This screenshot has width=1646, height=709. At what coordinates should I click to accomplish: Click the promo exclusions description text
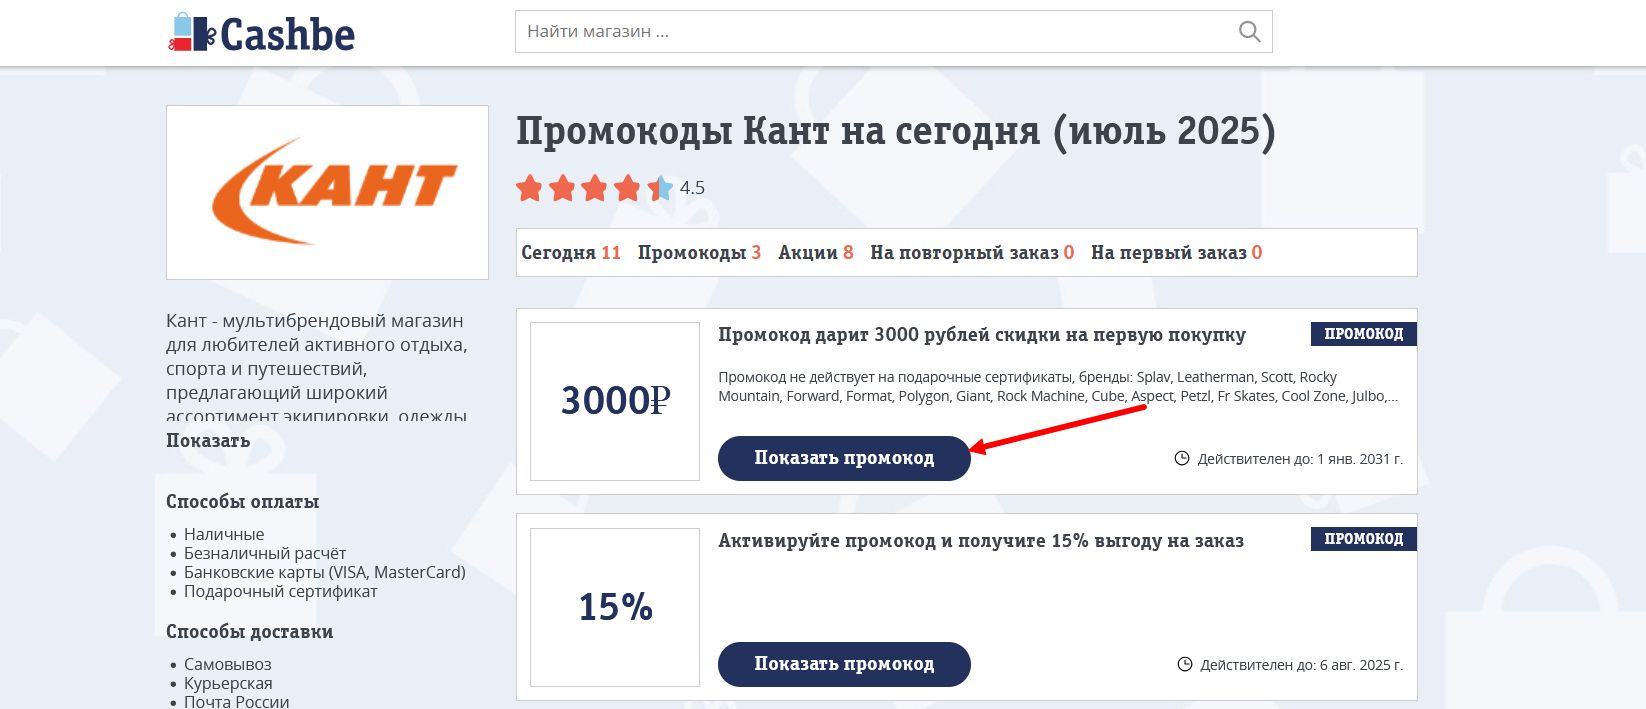[1058, 387]
